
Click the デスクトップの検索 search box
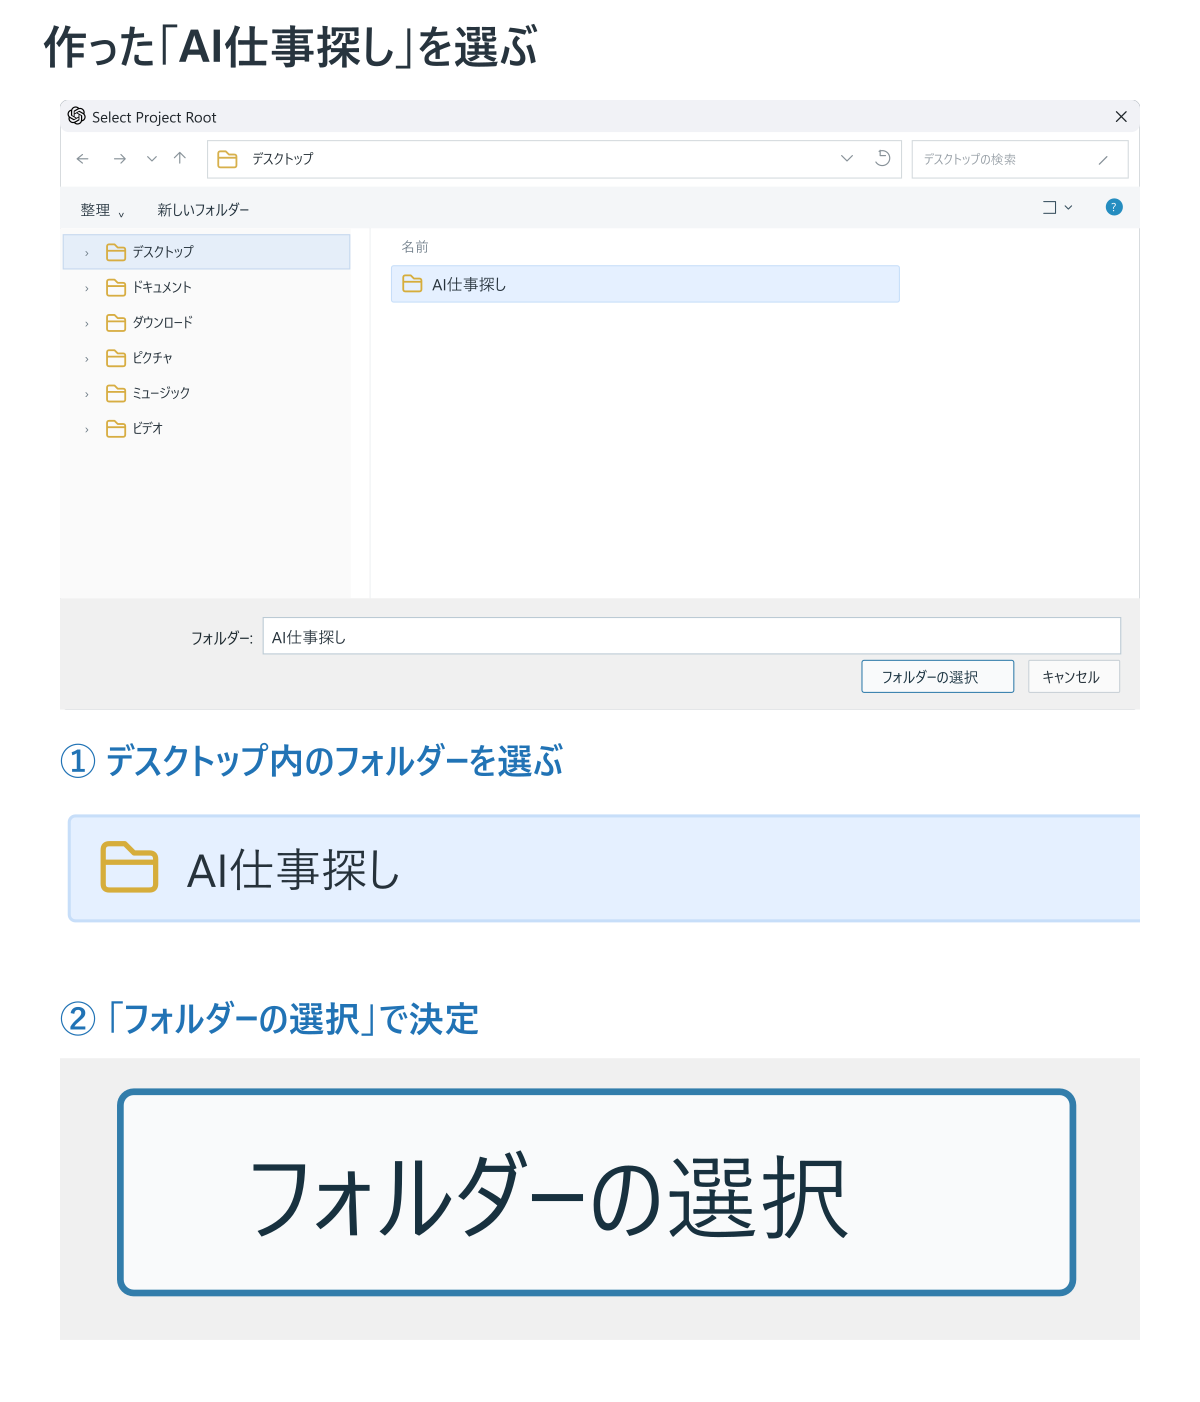pos(1020,159)
